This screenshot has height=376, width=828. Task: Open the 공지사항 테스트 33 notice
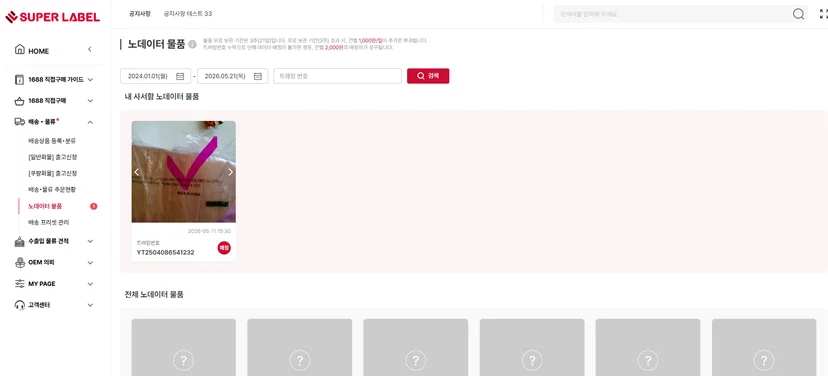pyautogui.click(x=187, y=14)
